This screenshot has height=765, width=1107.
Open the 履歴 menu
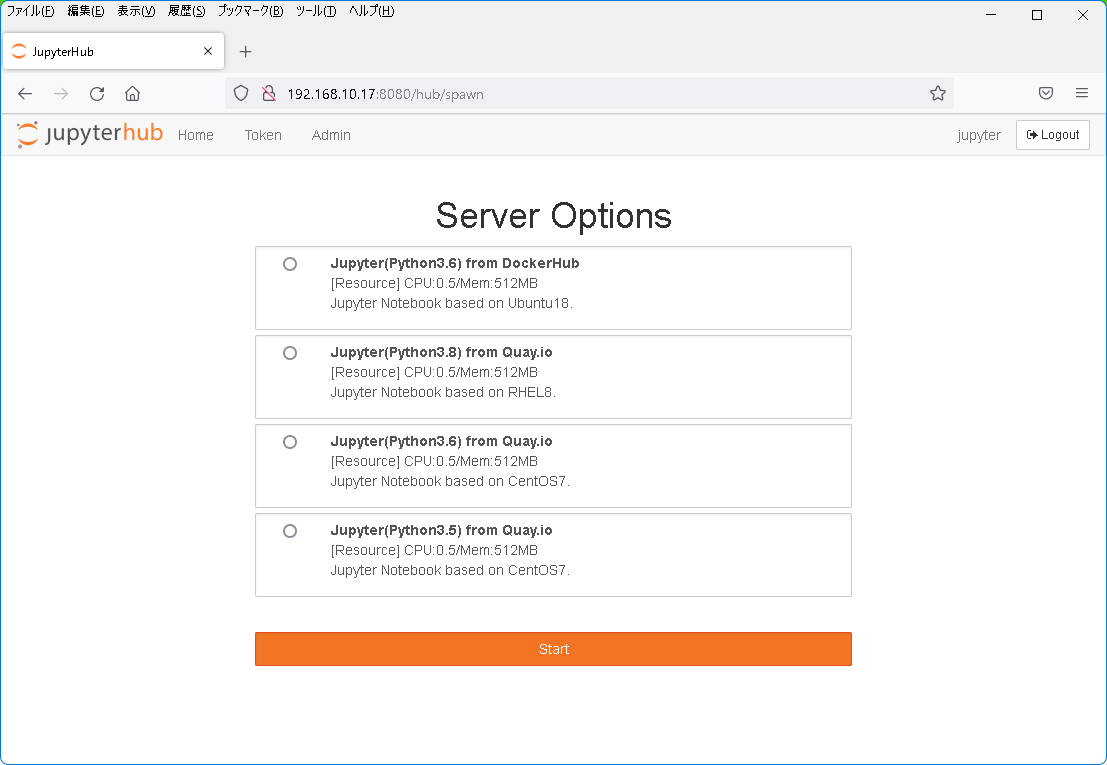[186, 11]
